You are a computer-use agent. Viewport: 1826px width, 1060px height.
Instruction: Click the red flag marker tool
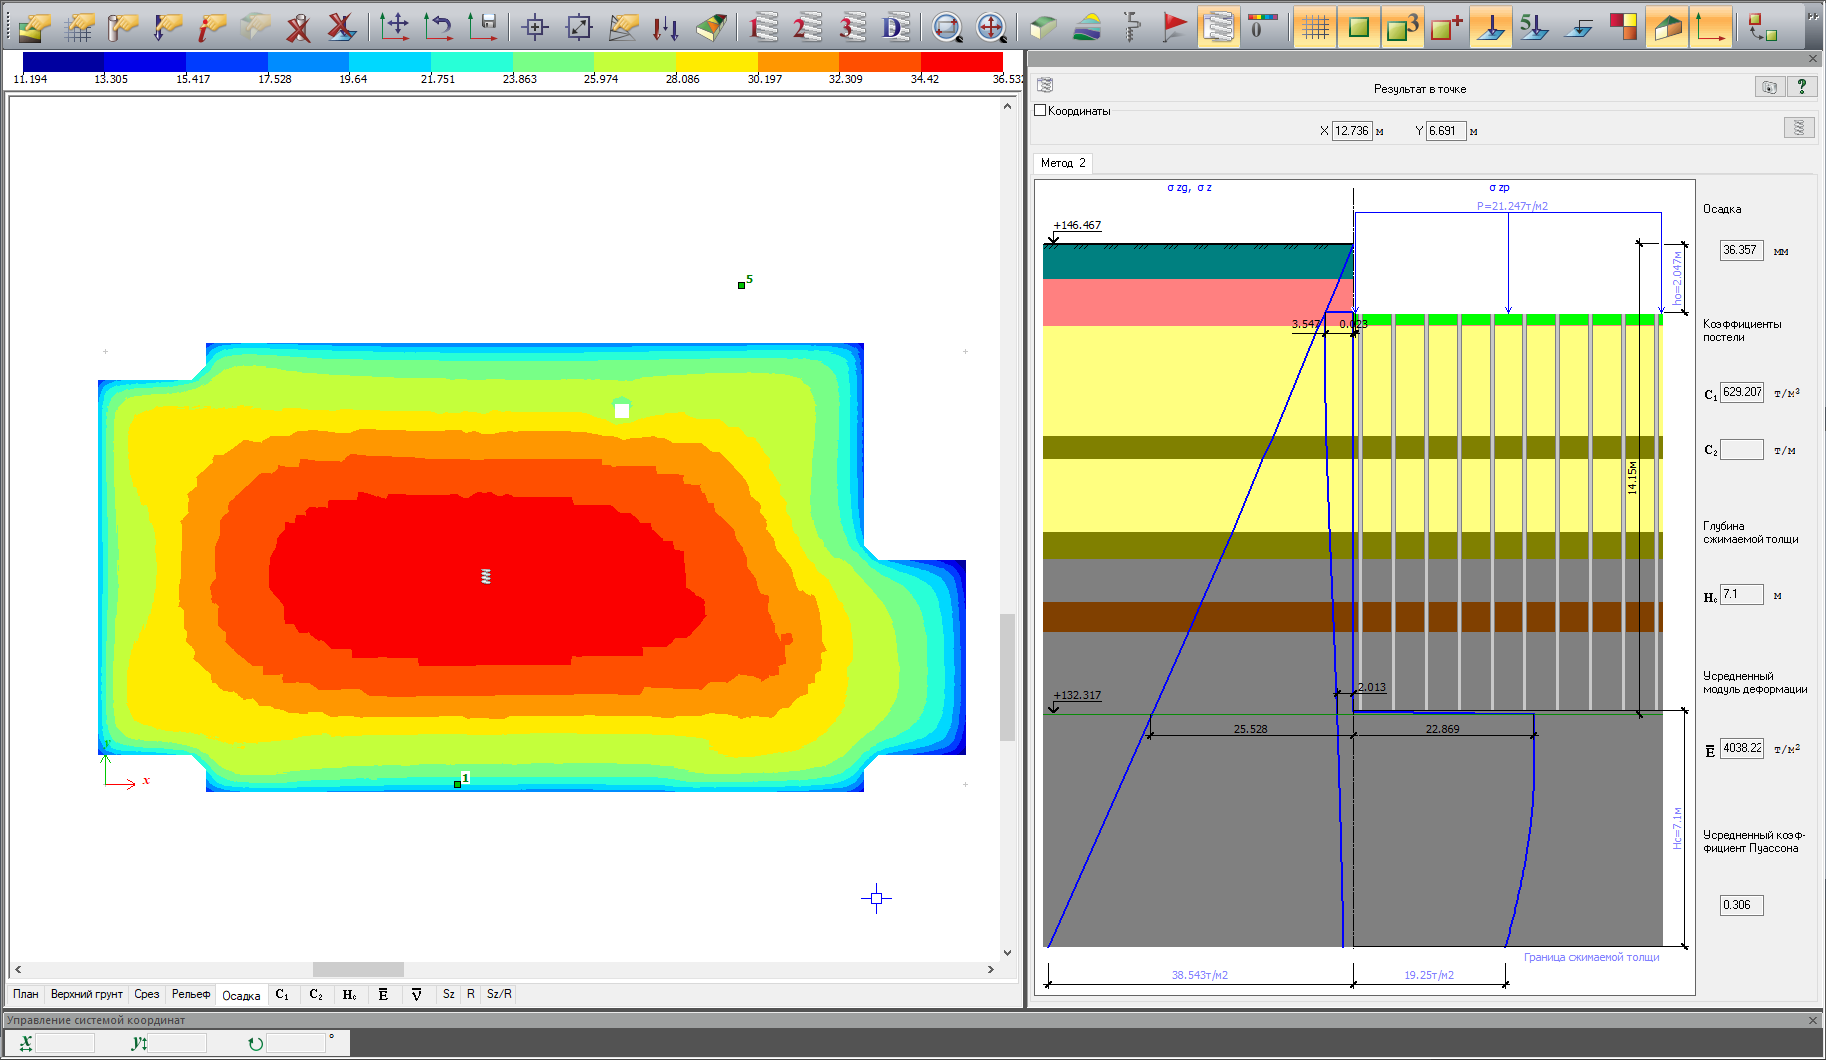click(x=1175, y=27)
